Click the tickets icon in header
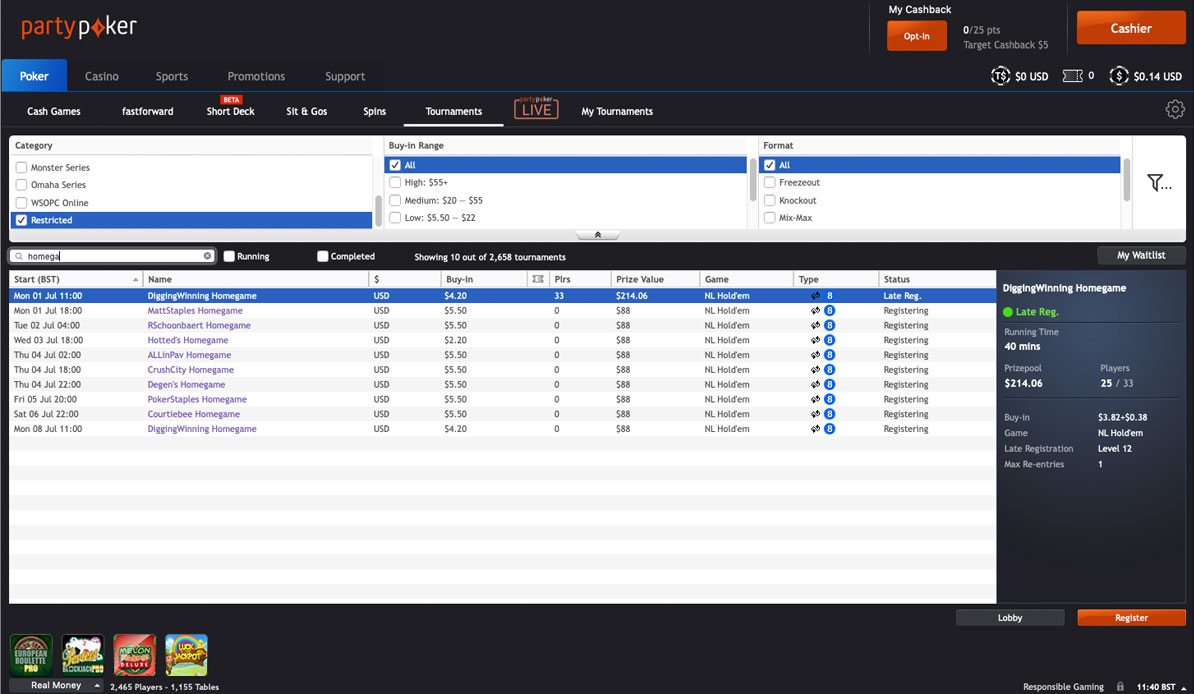 (x=1072, y=75)
